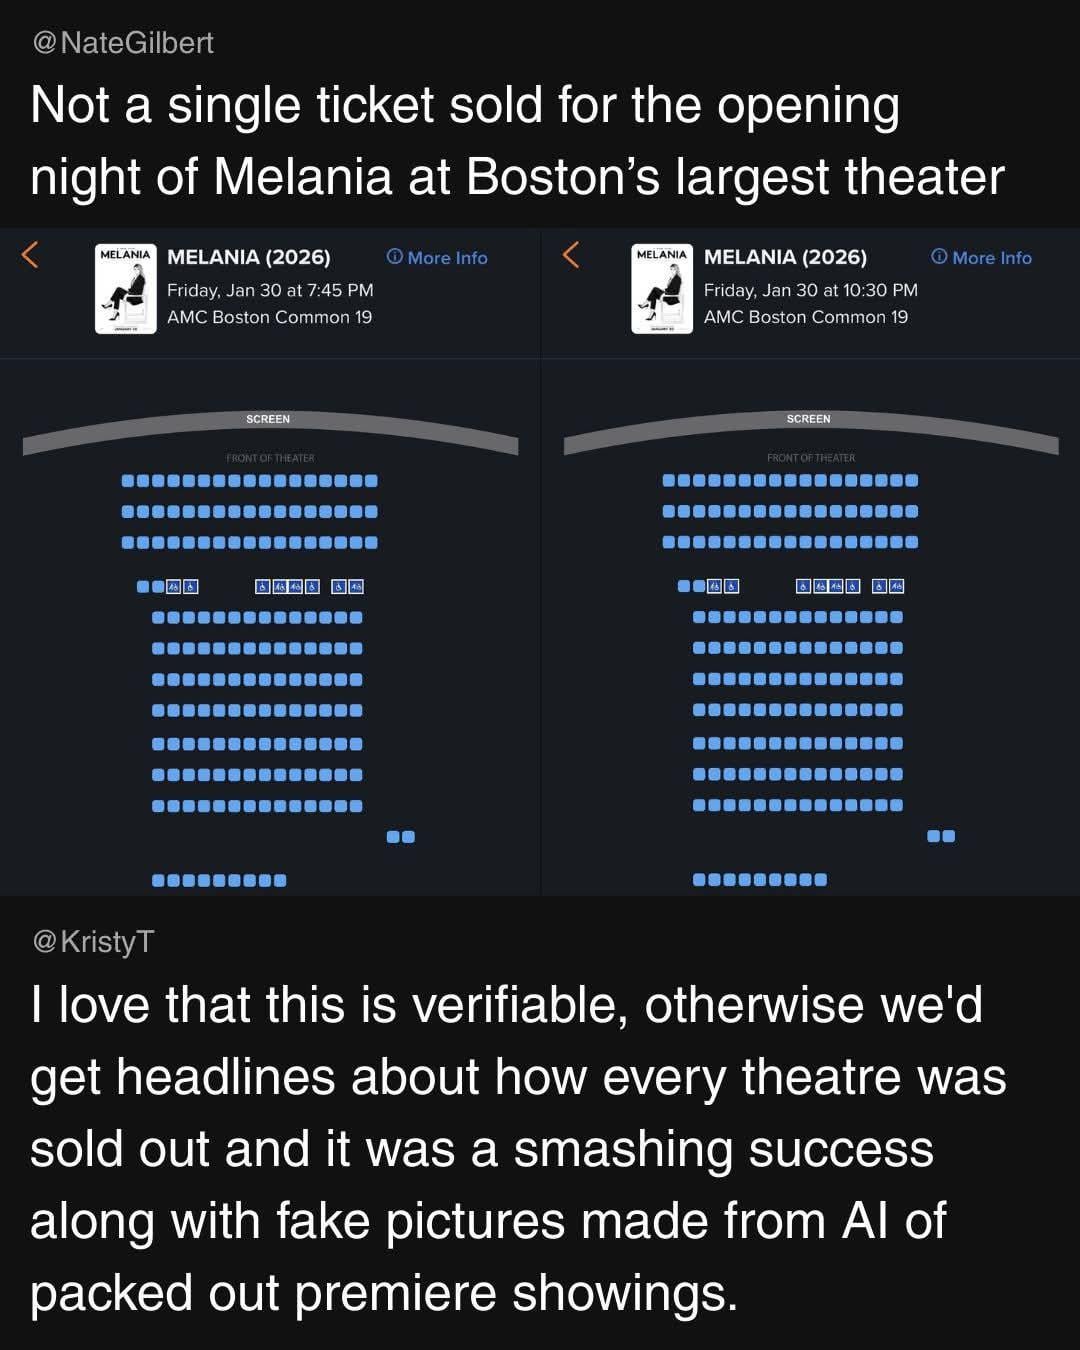1080x1350 pixels.
Task: Open the @NateGilbert profile handle
Action: pos(123,43)
